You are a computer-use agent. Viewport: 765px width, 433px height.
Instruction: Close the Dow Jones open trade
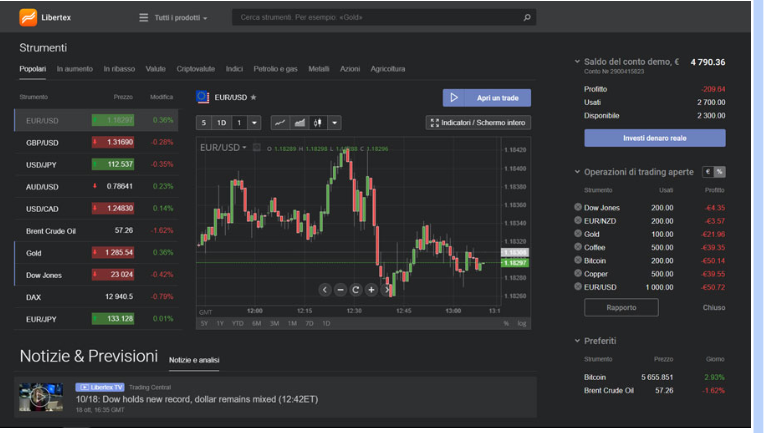coord(578,207)
